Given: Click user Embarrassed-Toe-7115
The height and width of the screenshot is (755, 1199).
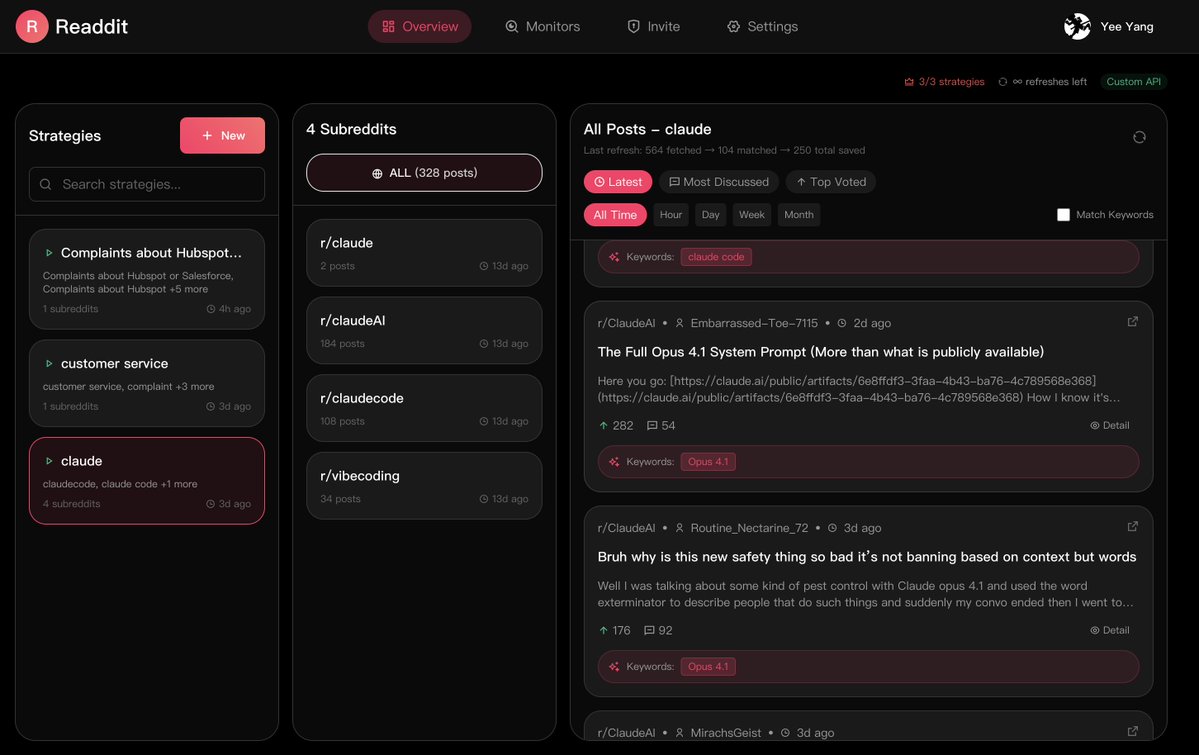Looking at the screenshot, I should tap(754, 324).
